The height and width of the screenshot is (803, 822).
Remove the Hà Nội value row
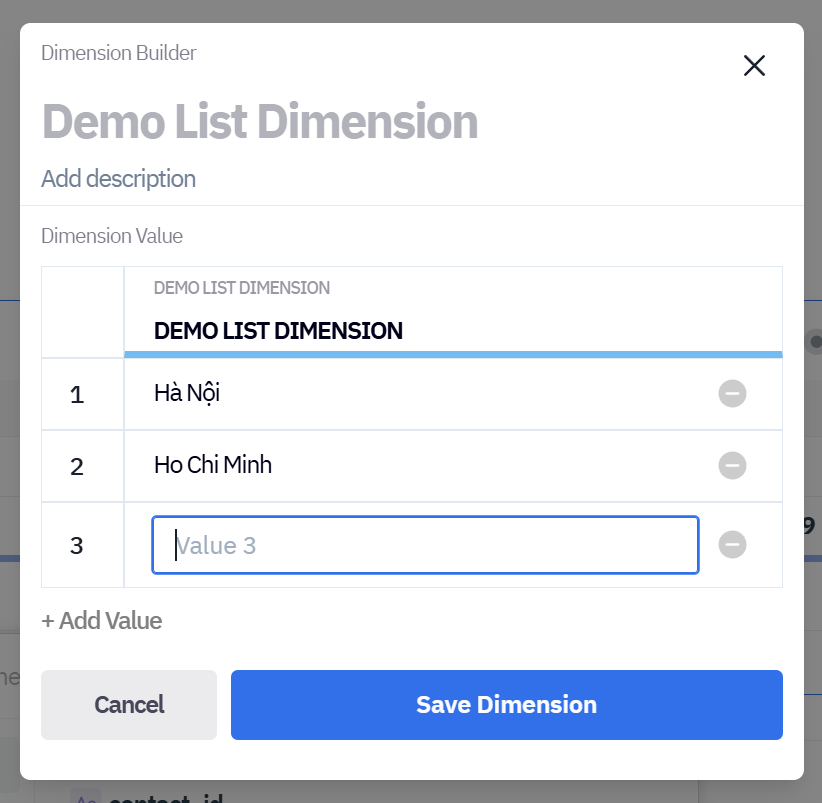[732, 394]
